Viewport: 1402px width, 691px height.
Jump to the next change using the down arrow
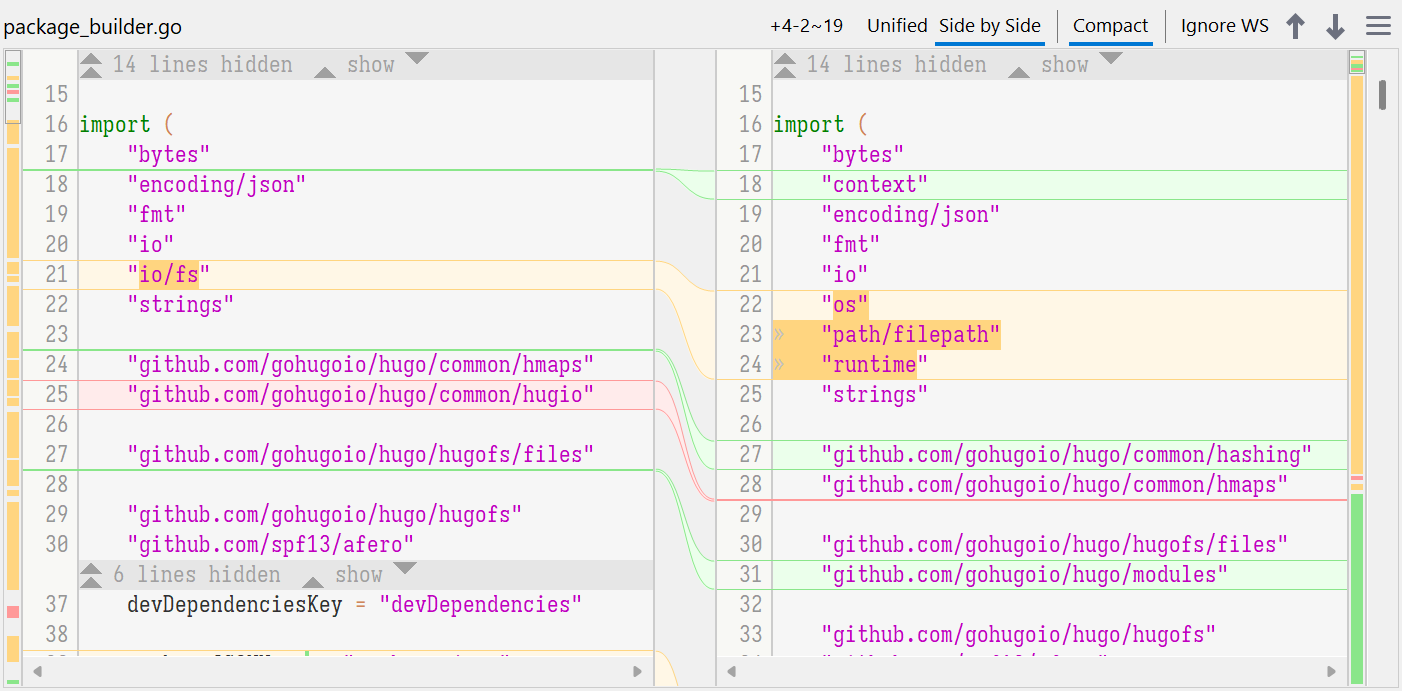(x=1335, y=25)
